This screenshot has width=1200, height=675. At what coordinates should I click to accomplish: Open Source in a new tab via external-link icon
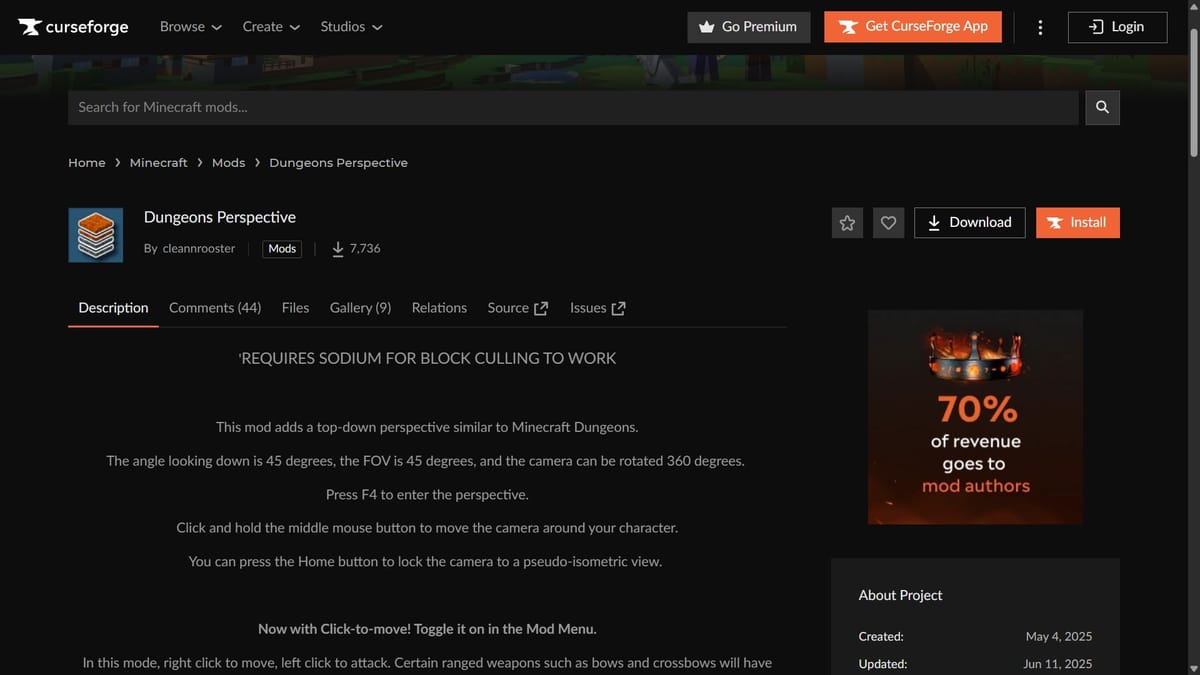(x=541, y=306)
